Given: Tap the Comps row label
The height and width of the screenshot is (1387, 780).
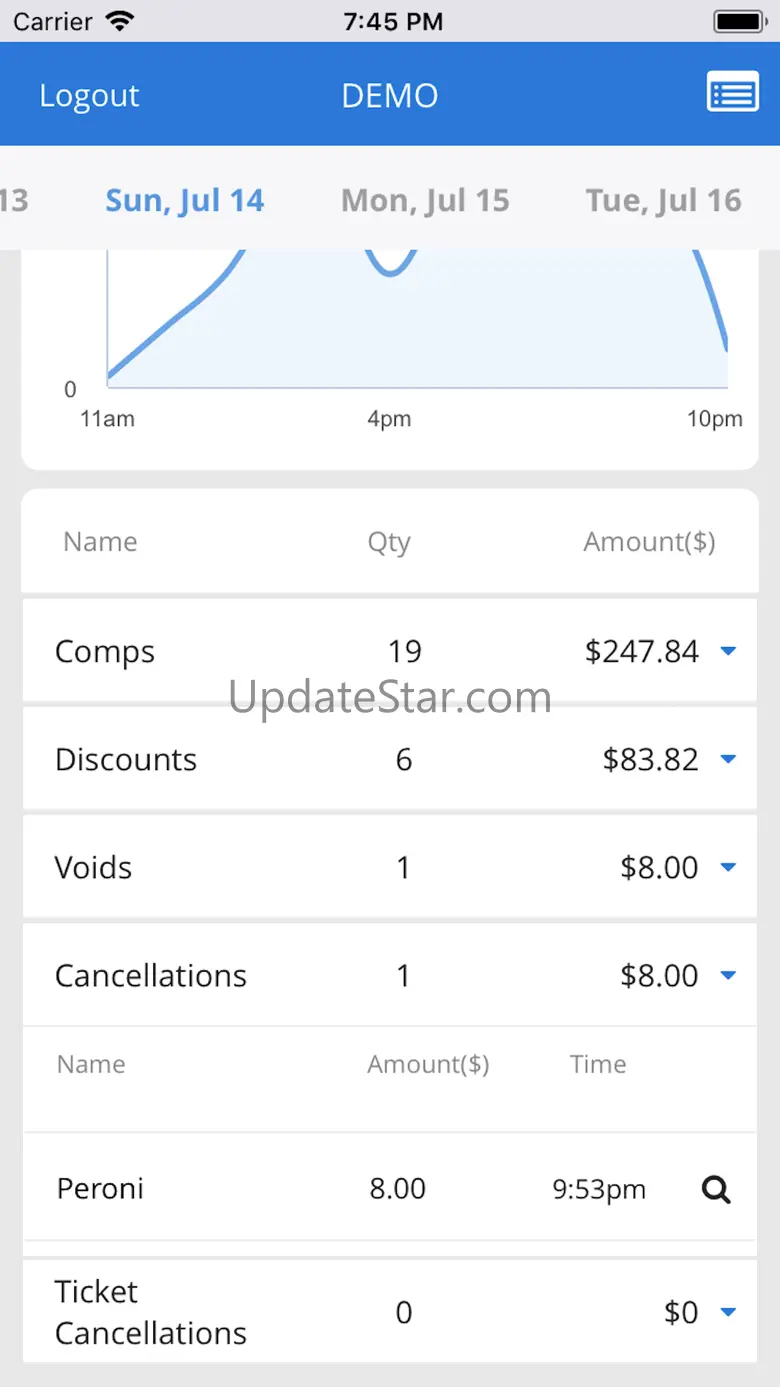Looking at the screenshot, I should pos(105,652).
